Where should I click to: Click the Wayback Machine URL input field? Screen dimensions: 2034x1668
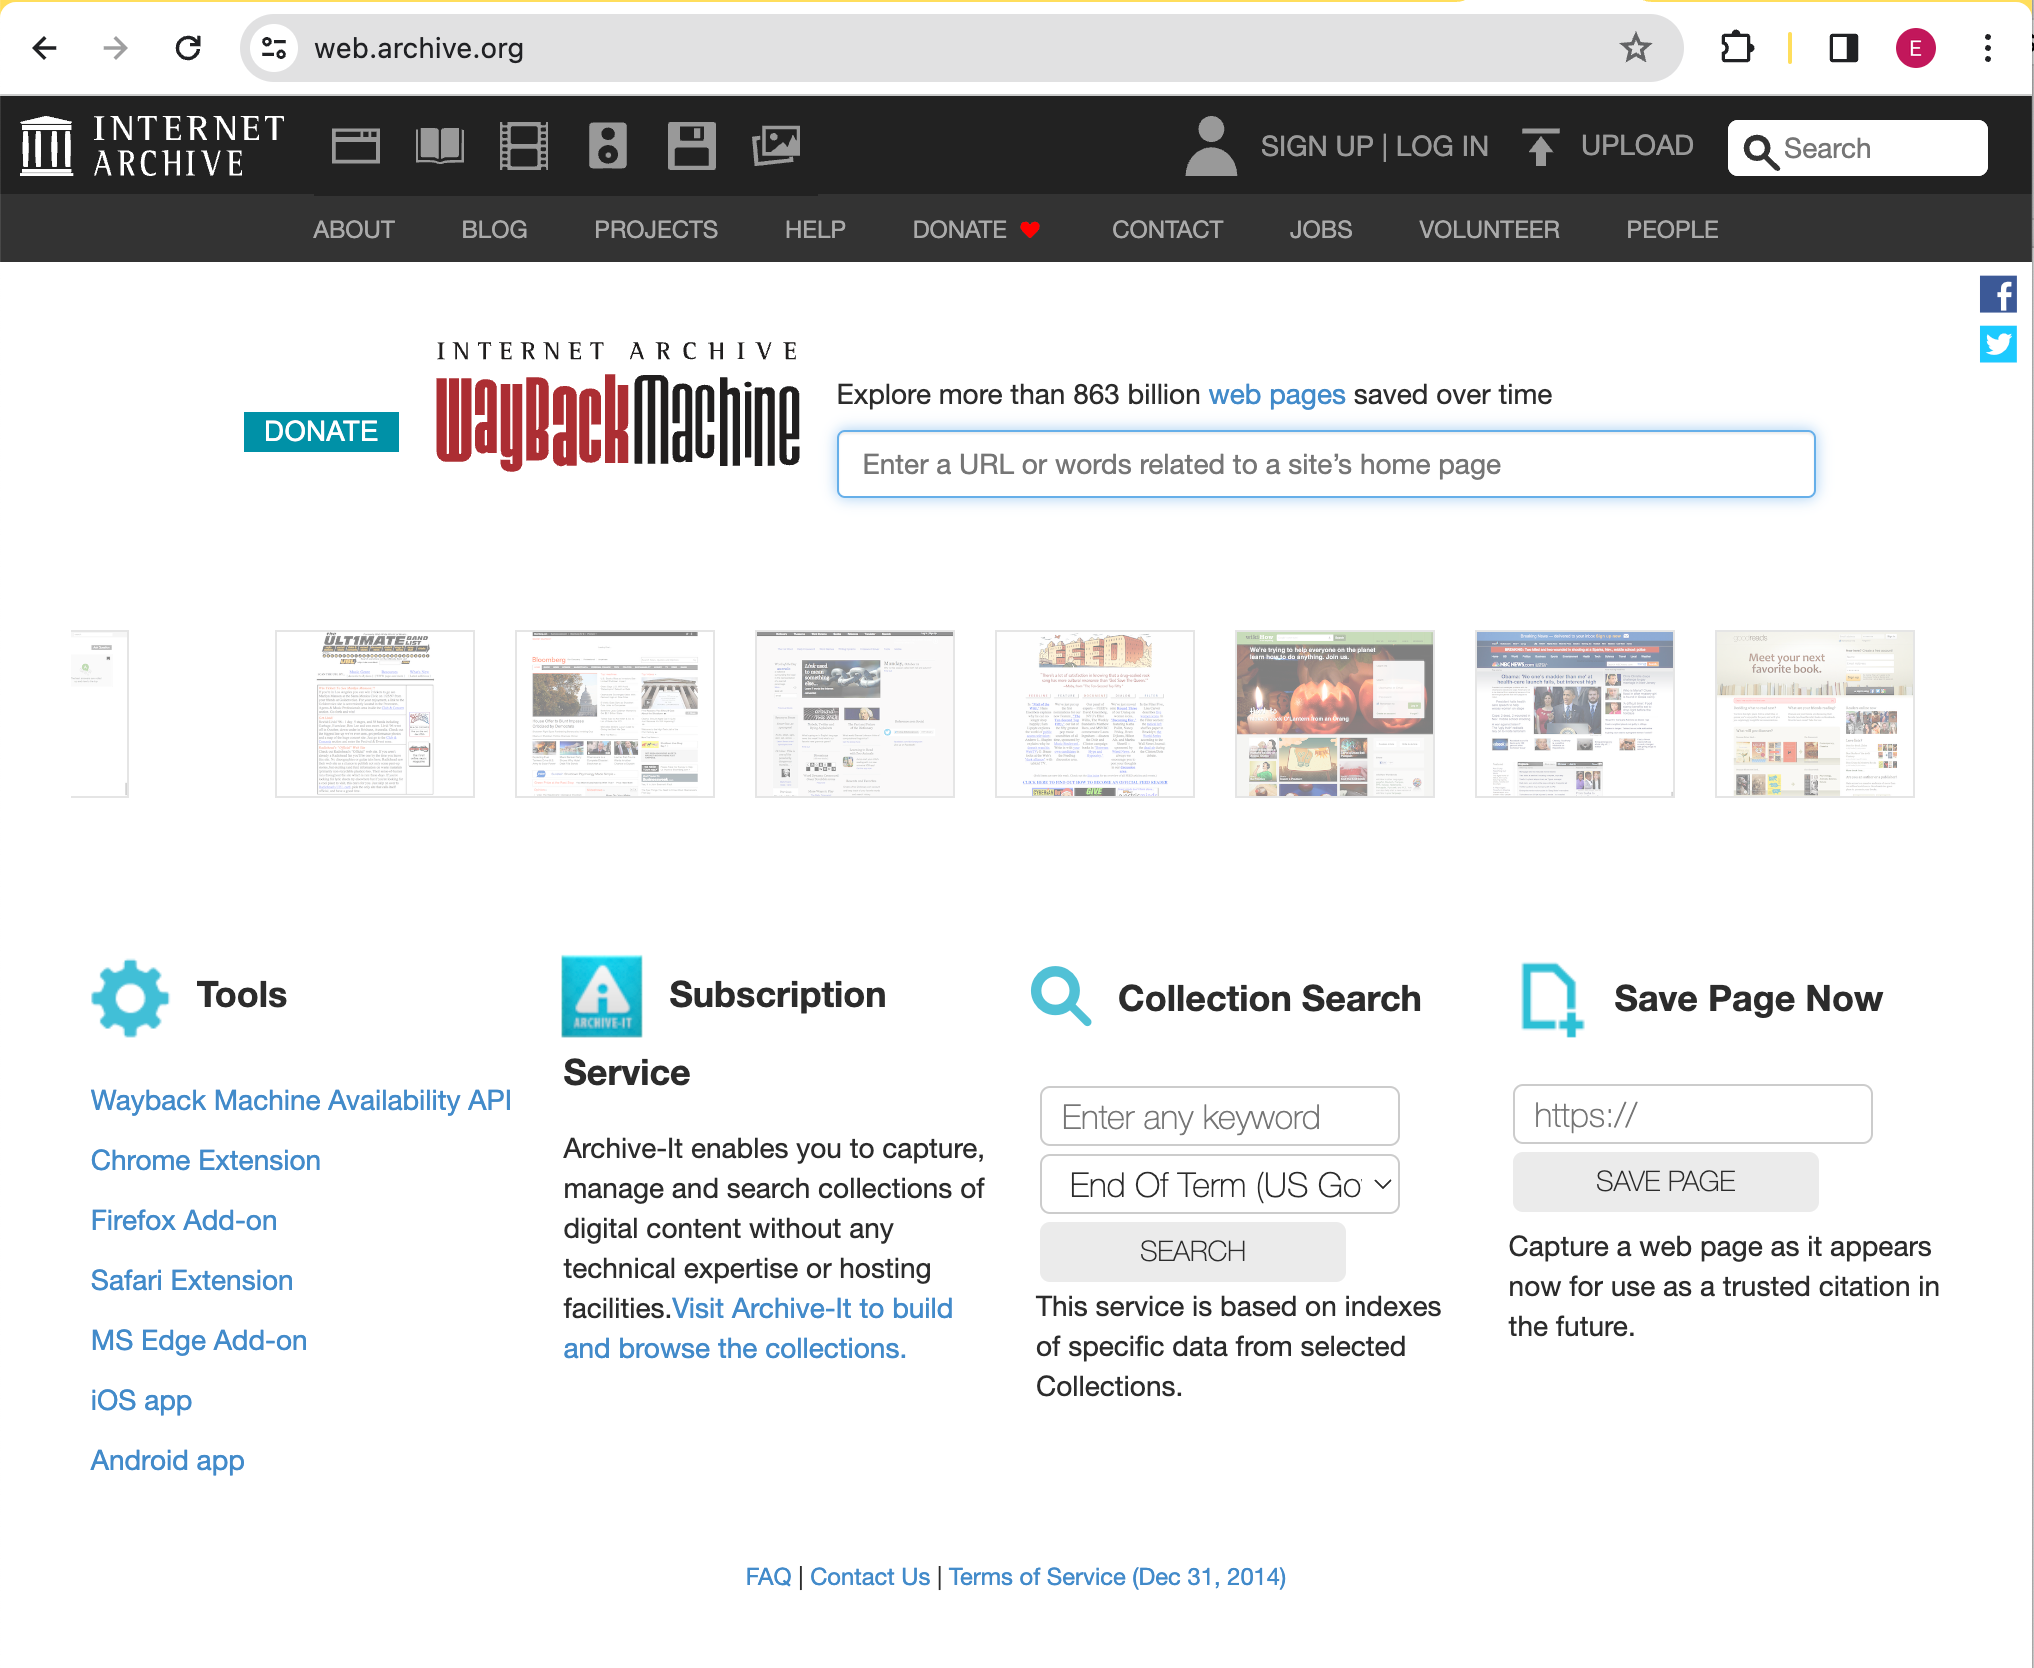1325,464
